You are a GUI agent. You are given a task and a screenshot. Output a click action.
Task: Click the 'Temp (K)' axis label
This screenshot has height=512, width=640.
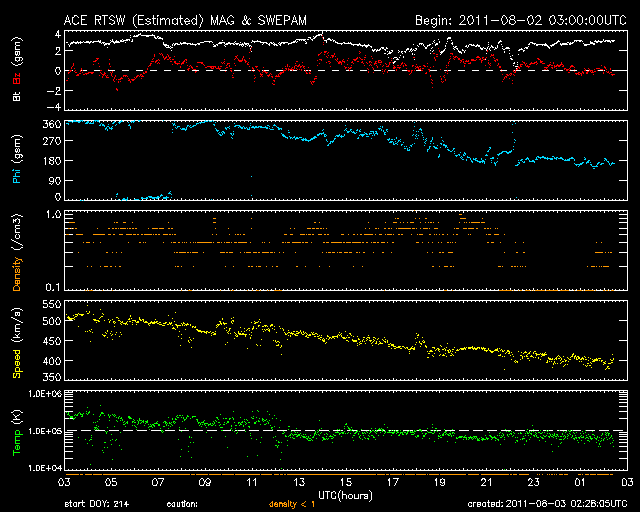pos(17,433)
